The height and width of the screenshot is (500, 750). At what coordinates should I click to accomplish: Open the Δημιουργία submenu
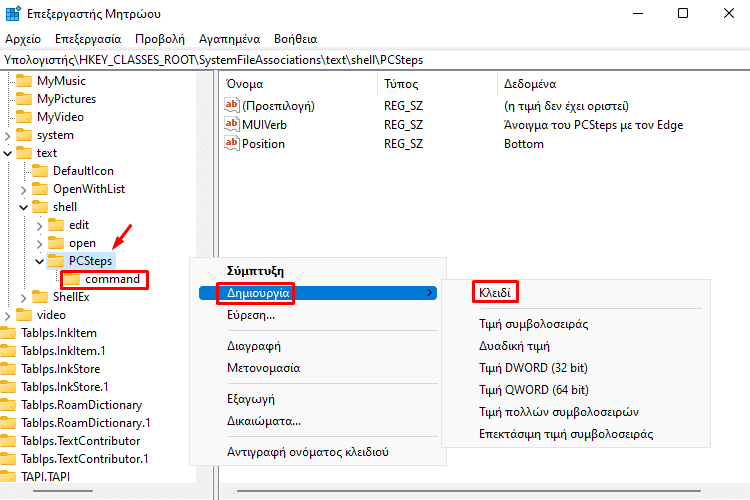click(x=318, y=293)
